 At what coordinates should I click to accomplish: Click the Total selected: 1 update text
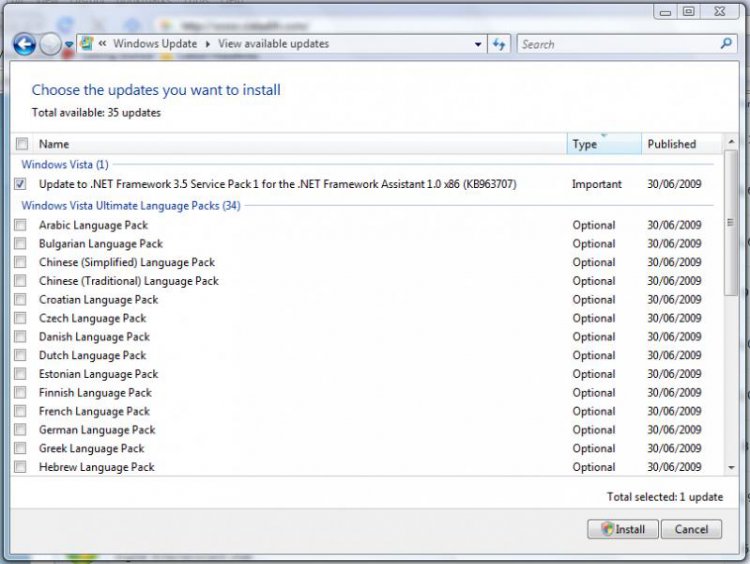point(665,497)
